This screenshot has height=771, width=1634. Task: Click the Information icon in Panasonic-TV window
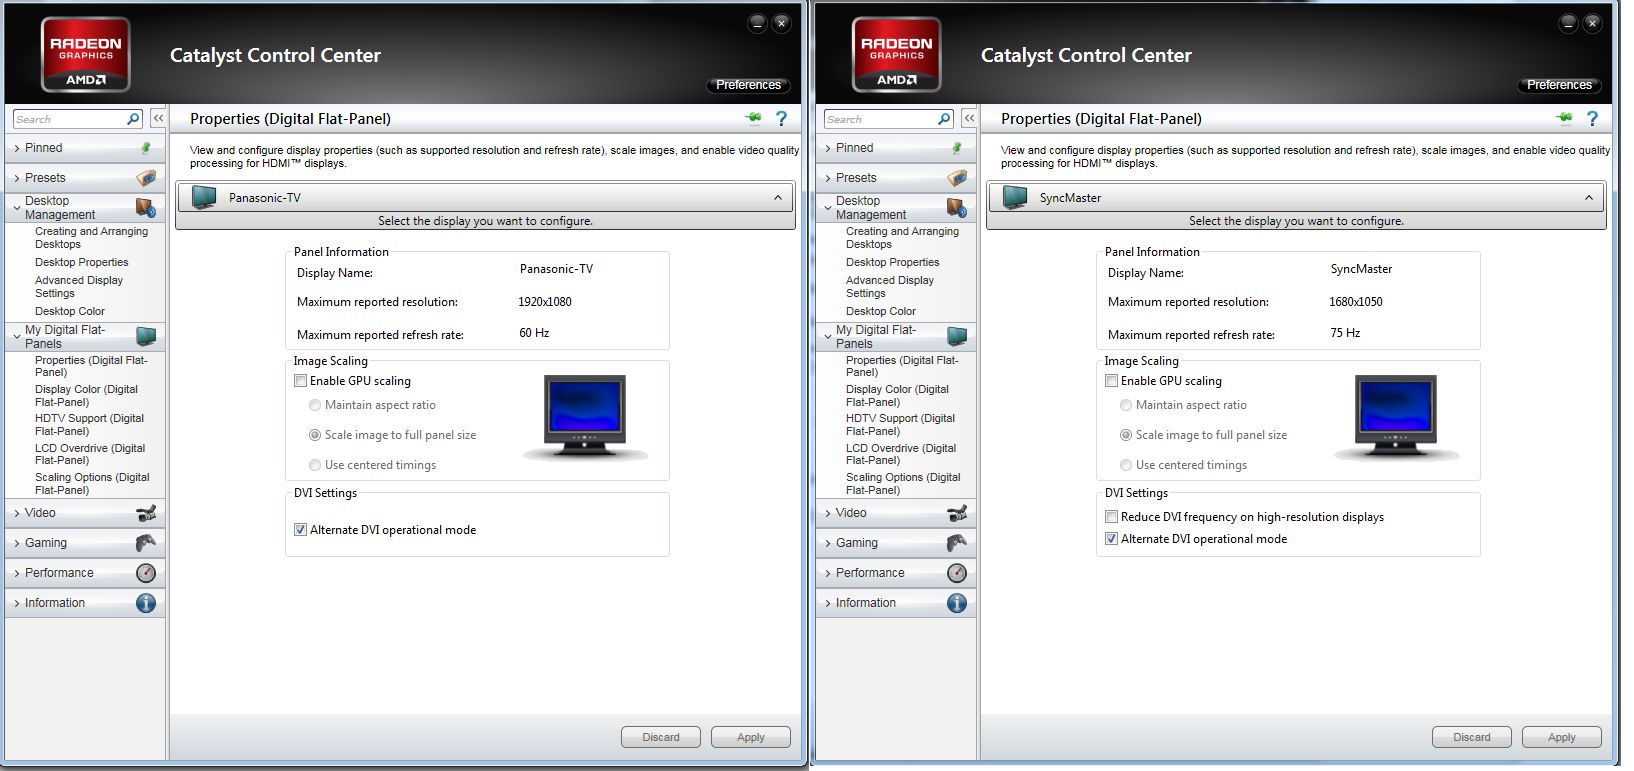point(146,603)
